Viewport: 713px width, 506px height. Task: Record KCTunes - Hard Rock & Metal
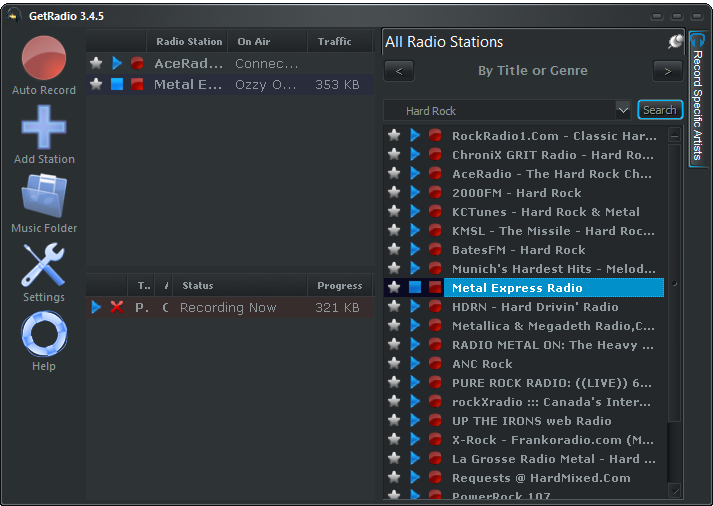click(435, 212)
